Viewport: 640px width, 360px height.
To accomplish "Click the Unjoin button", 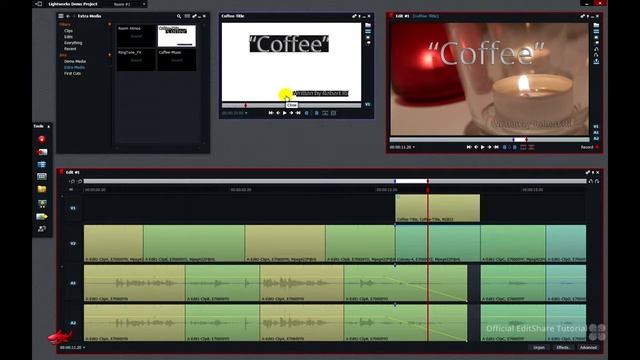I will [539, 348].
